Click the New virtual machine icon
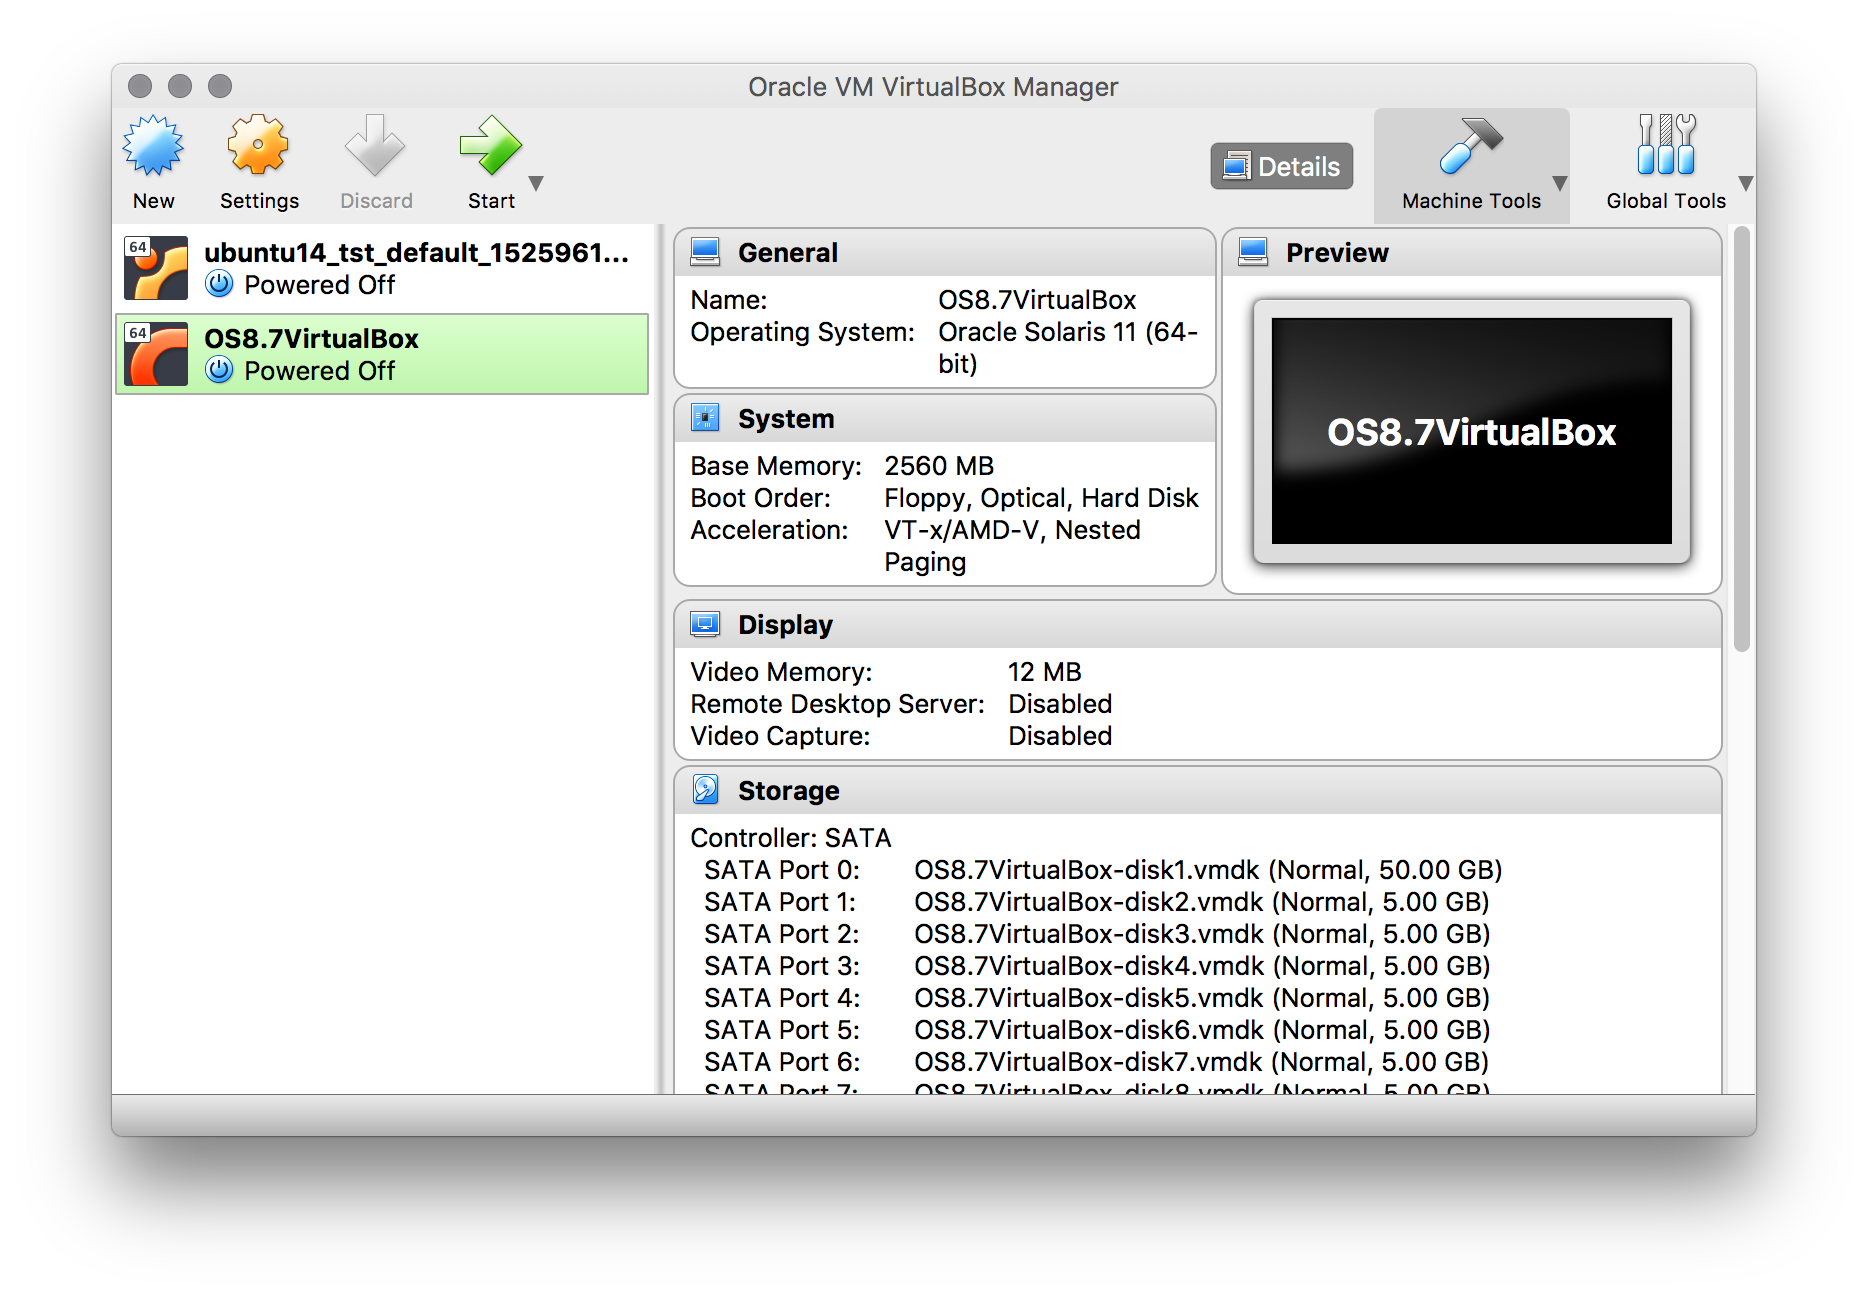This screenshot has width=1868, height=1296. [154, 146]
